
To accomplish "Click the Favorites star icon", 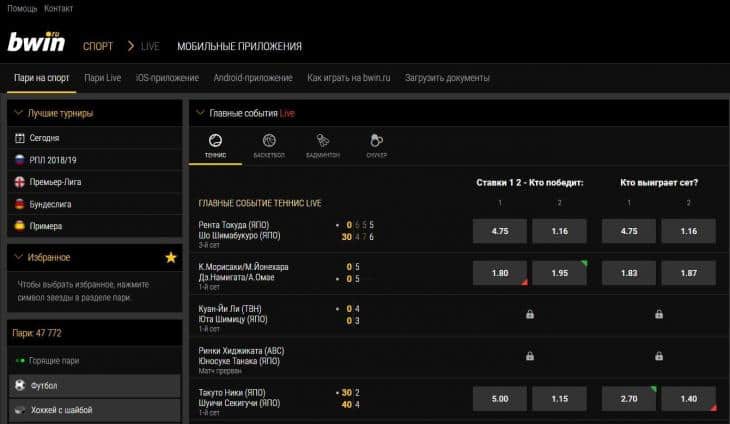I will (170, 257).
